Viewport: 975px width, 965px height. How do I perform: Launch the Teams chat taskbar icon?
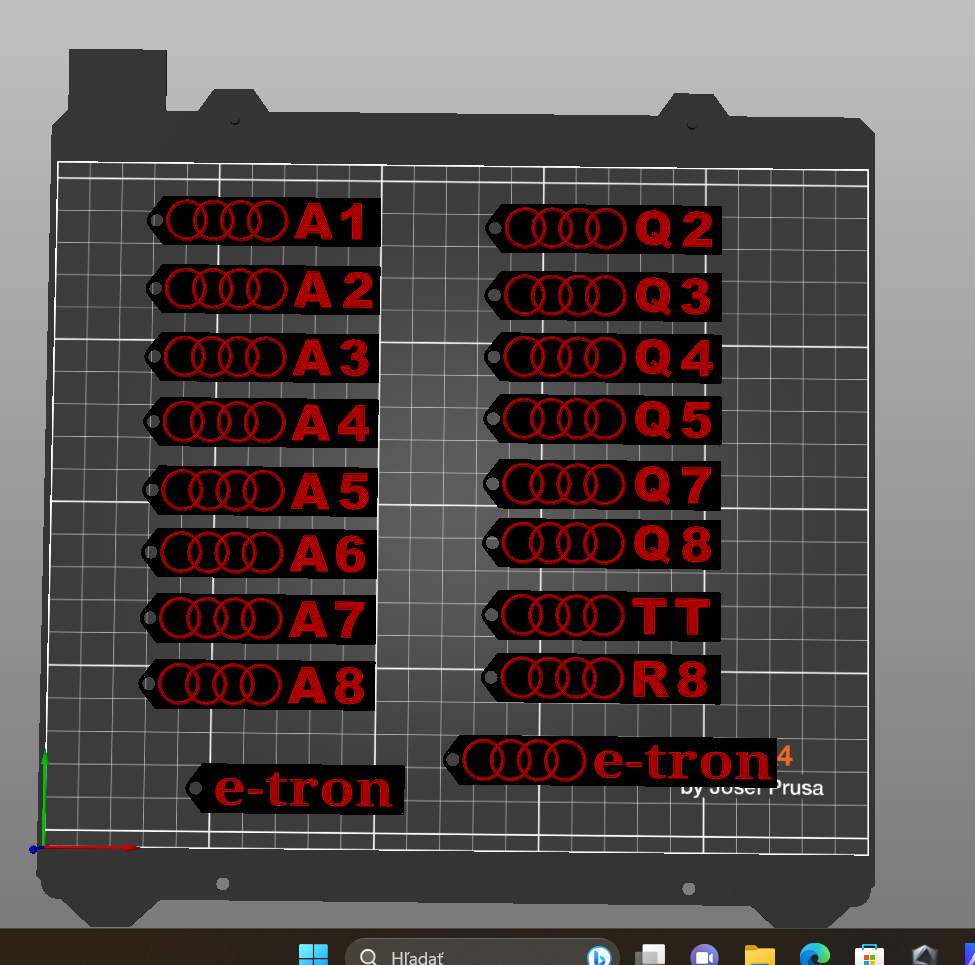[x=705, y=956]
